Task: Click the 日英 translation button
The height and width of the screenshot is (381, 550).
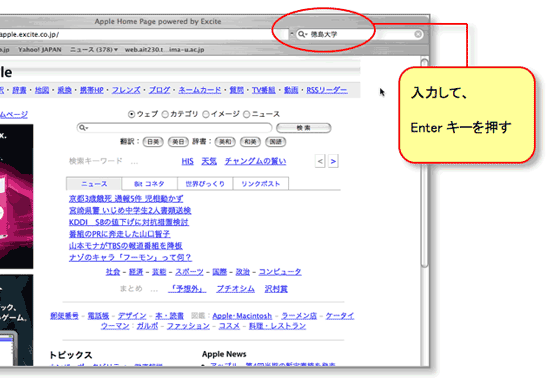Action: click(x=153, y=142)
